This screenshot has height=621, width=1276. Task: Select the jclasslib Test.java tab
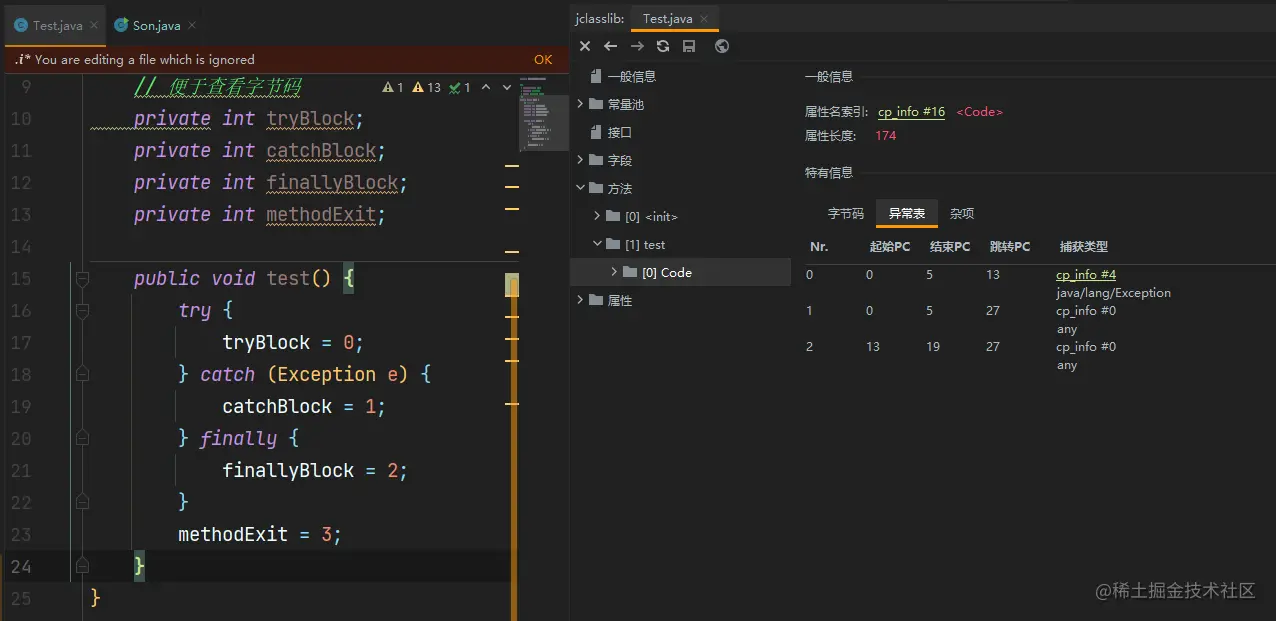674,18
